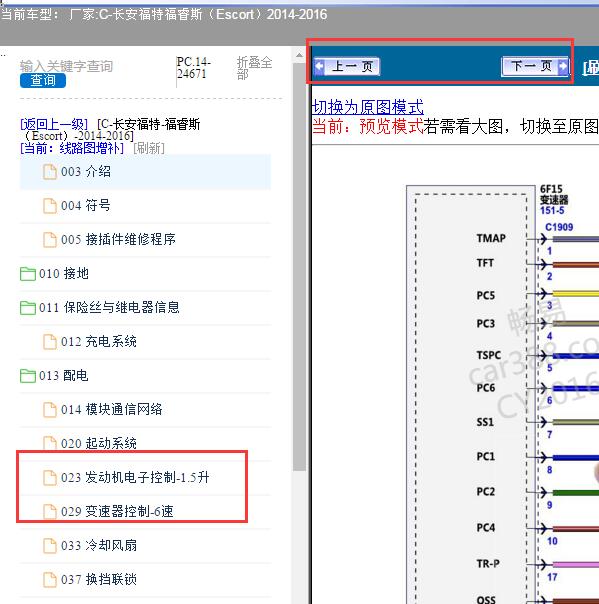Click TFT pin label in diagram
This screenshot has height=604, width=599.
point(485,263)
